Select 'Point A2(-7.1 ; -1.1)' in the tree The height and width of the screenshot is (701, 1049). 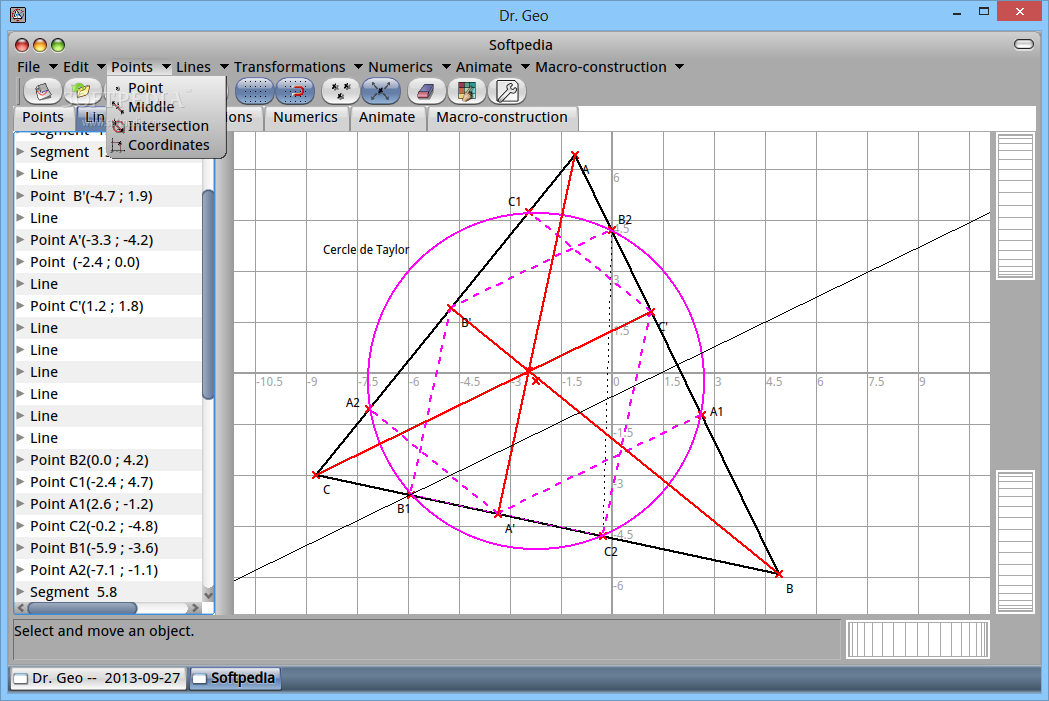pyautogui.click(x=94, y=570)
